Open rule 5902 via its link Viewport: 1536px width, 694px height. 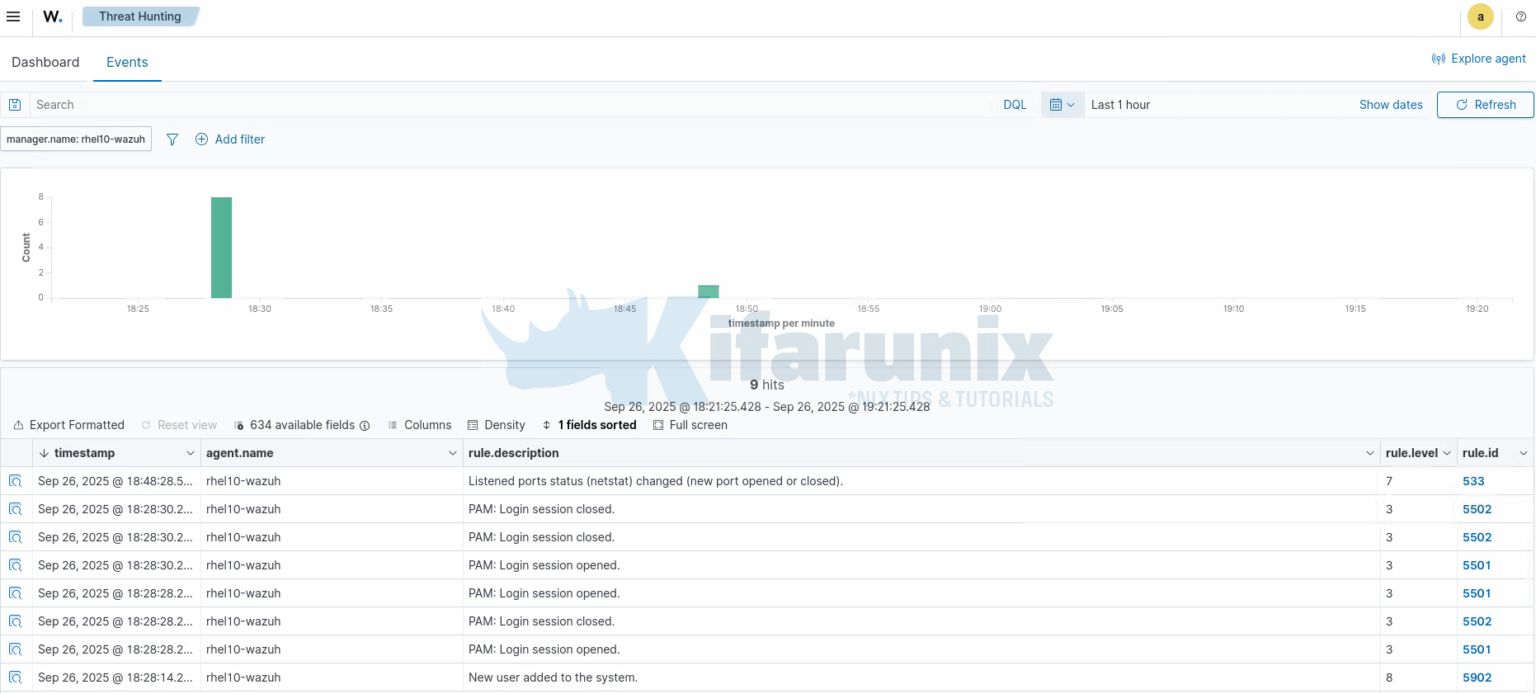point(1477,677)
